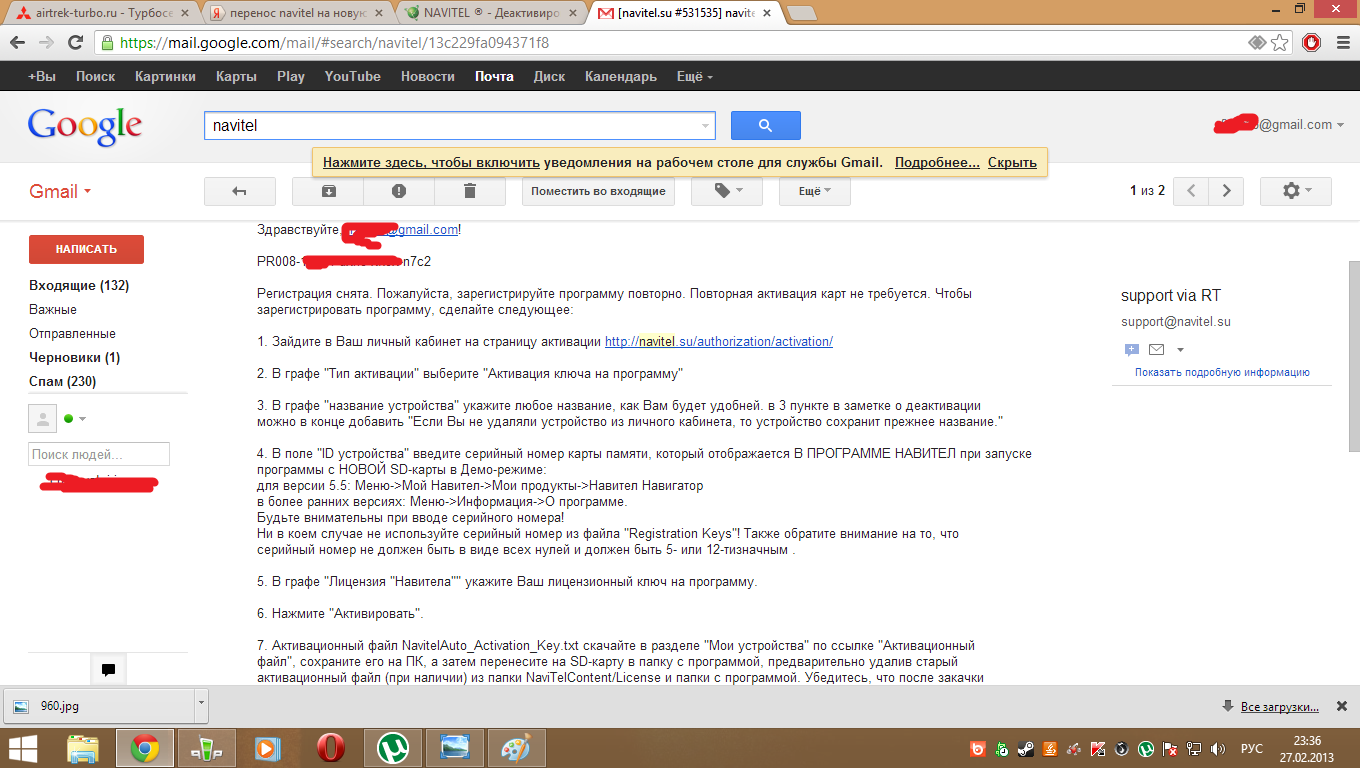Click the blue search magnifier button
This screenshot has height=768, width=1360.
pos(765,126)
